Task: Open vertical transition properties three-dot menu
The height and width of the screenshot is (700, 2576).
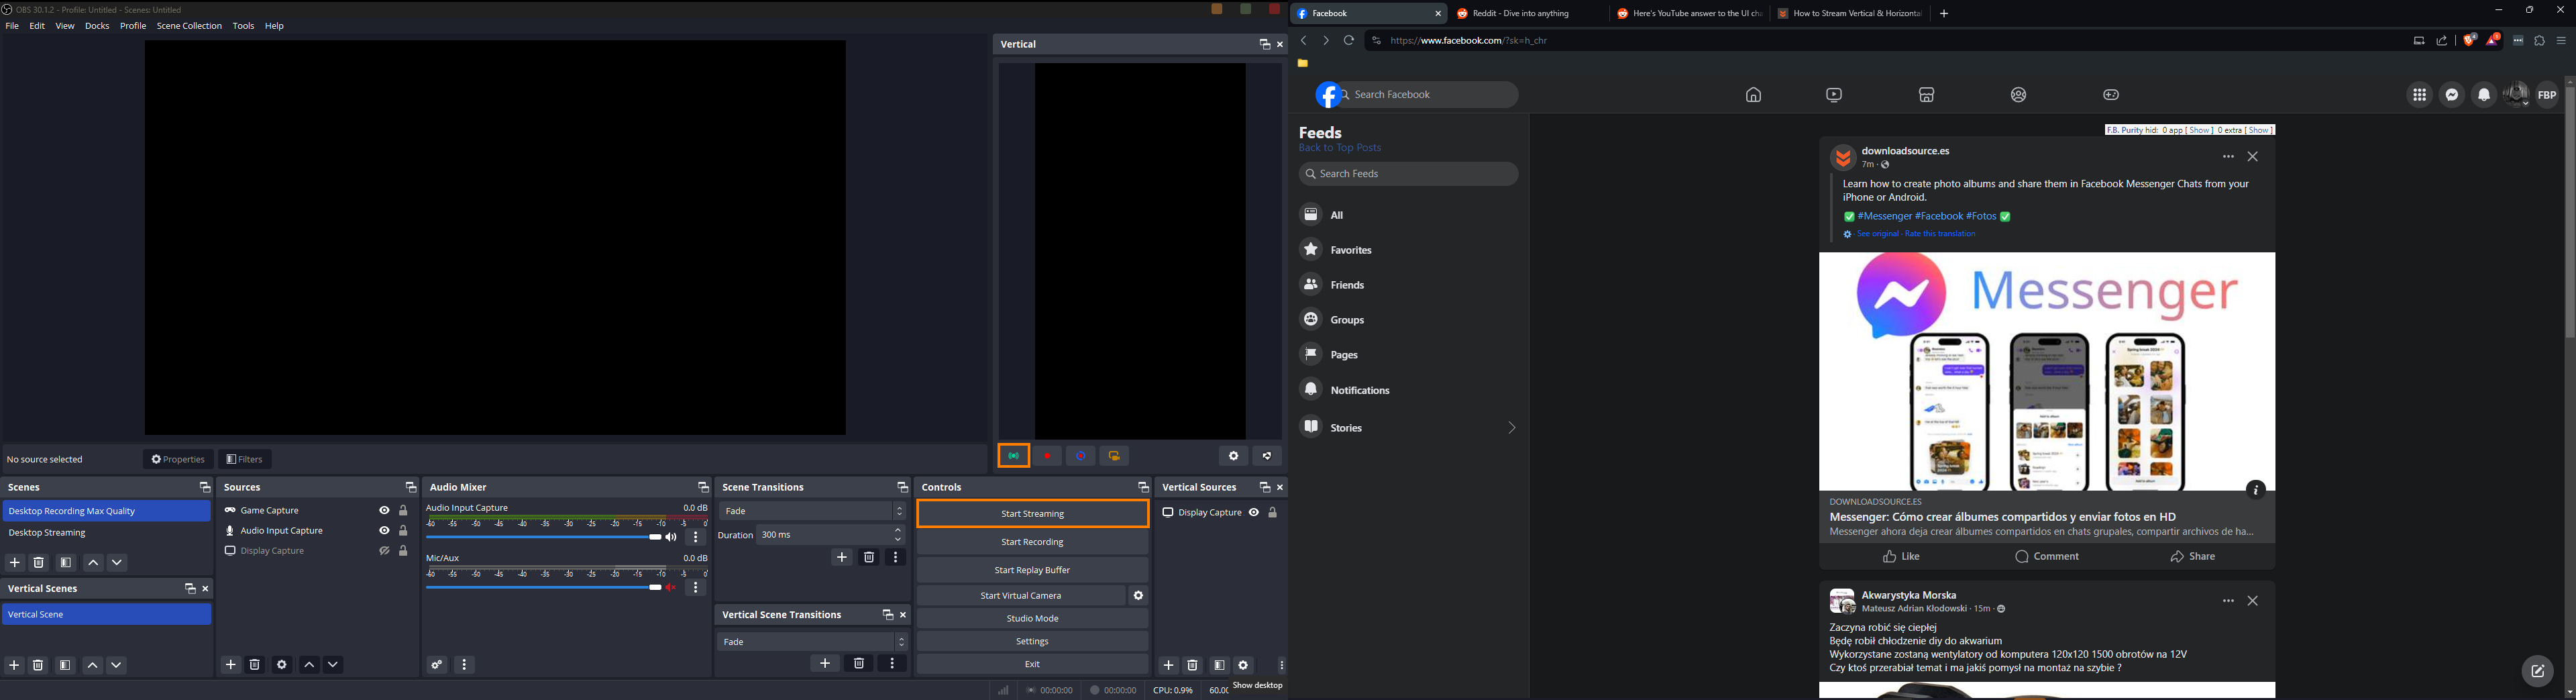Action: [893, 664]
